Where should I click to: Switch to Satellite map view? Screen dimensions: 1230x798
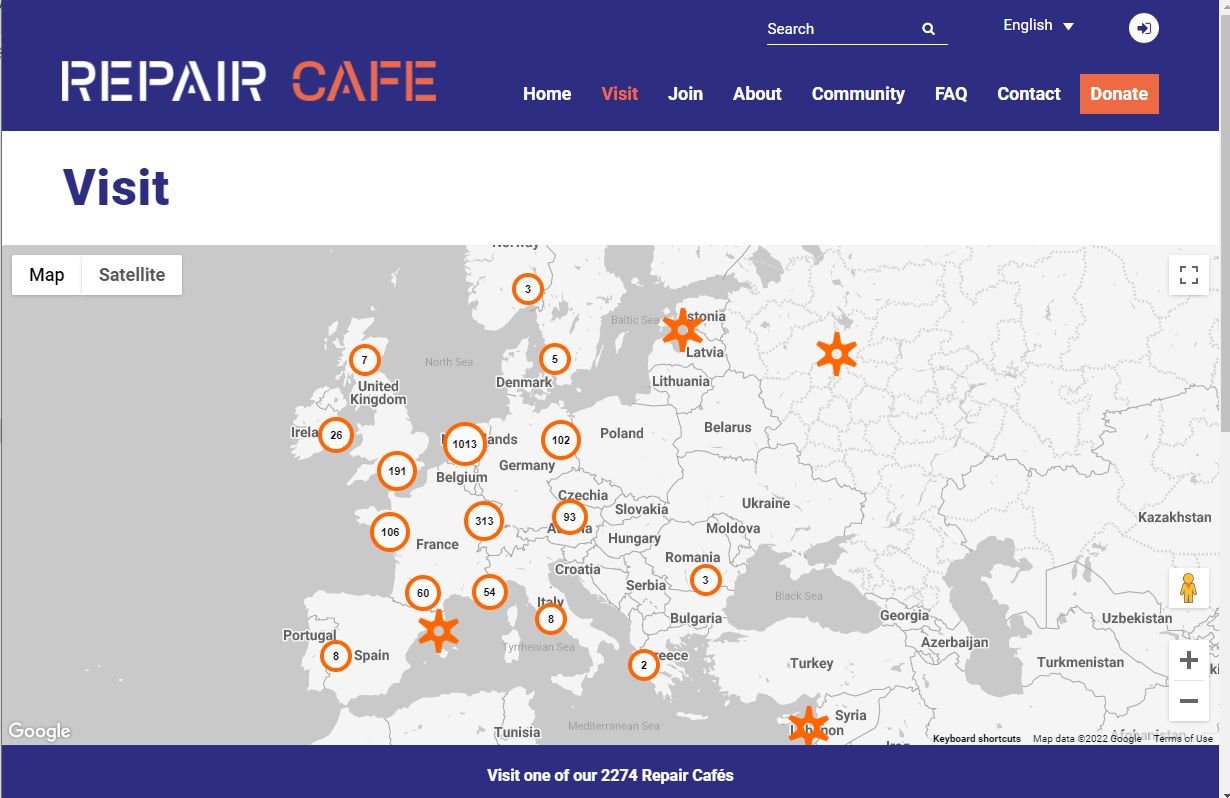pos(132,275)
